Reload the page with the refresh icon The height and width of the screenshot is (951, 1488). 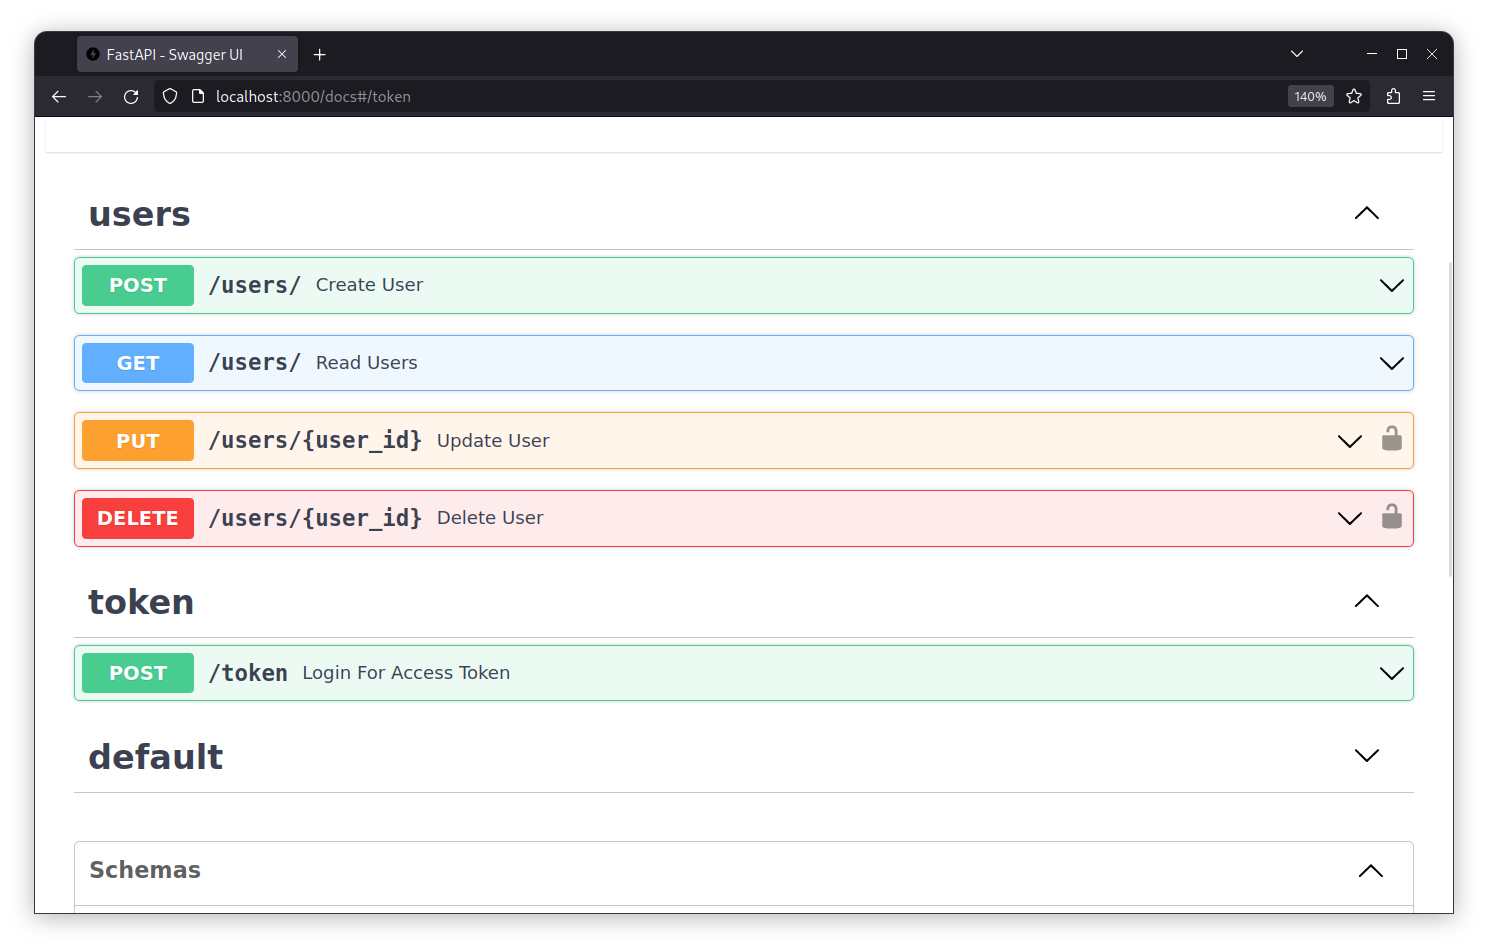(131, 97)
